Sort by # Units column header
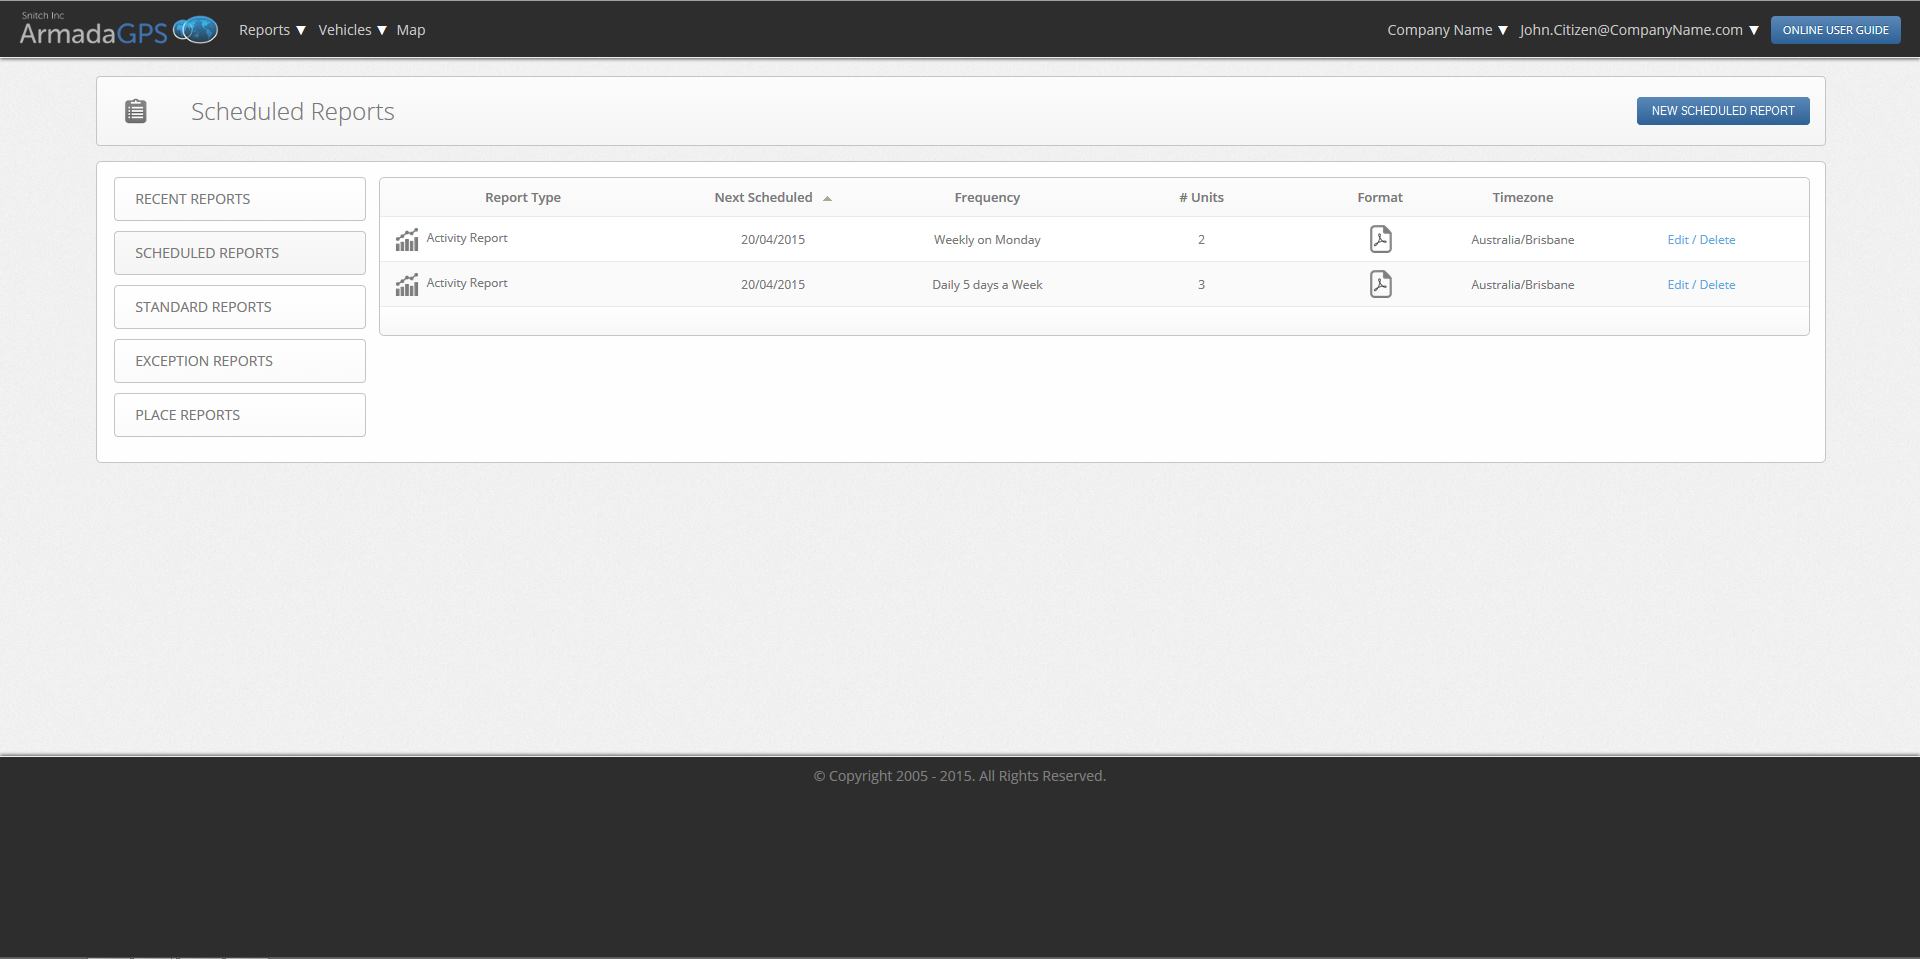This screenshot has height=959, width=1920. point(1201,198)
